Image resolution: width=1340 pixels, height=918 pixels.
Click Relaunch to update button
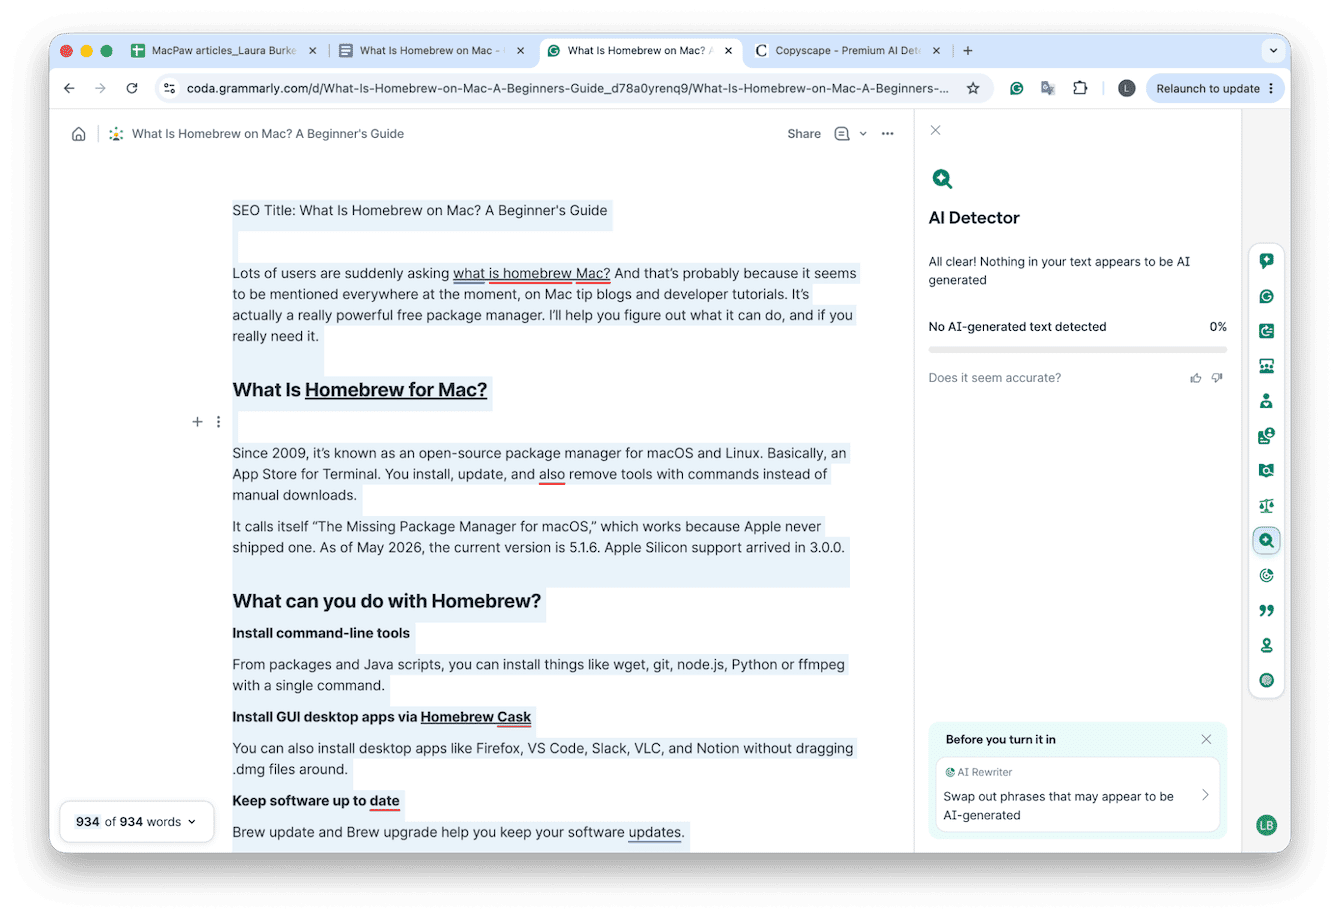1208,88
